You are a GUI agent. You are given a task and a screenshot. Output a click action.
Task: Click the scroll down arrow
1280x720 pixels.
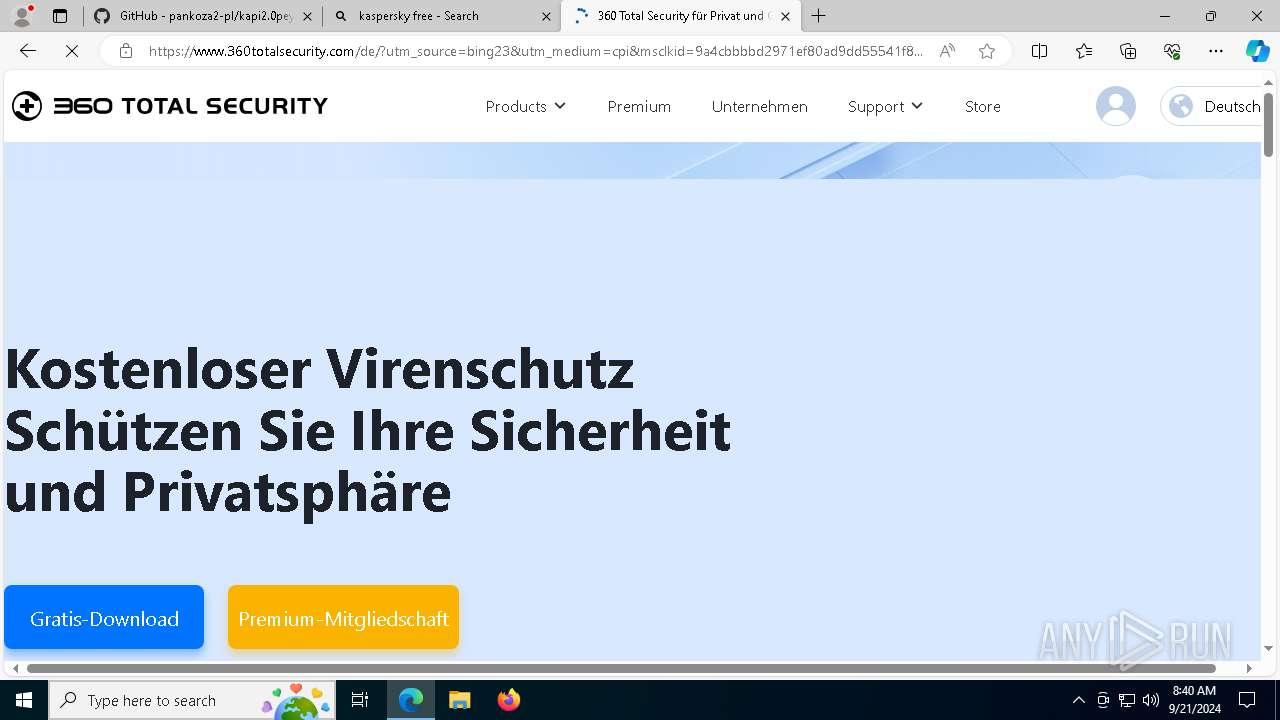(x=1268, y=649)
